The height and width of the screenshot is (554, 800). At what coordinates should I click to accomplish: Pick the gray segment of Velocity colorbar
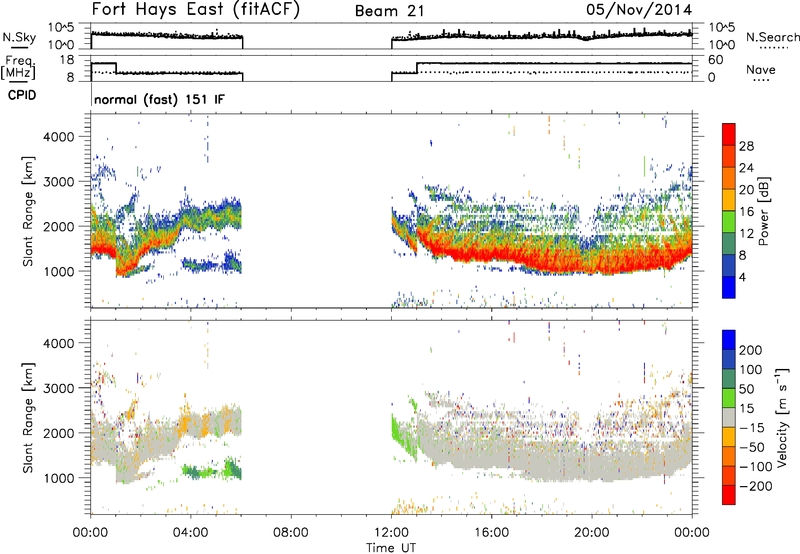[729, 417]
